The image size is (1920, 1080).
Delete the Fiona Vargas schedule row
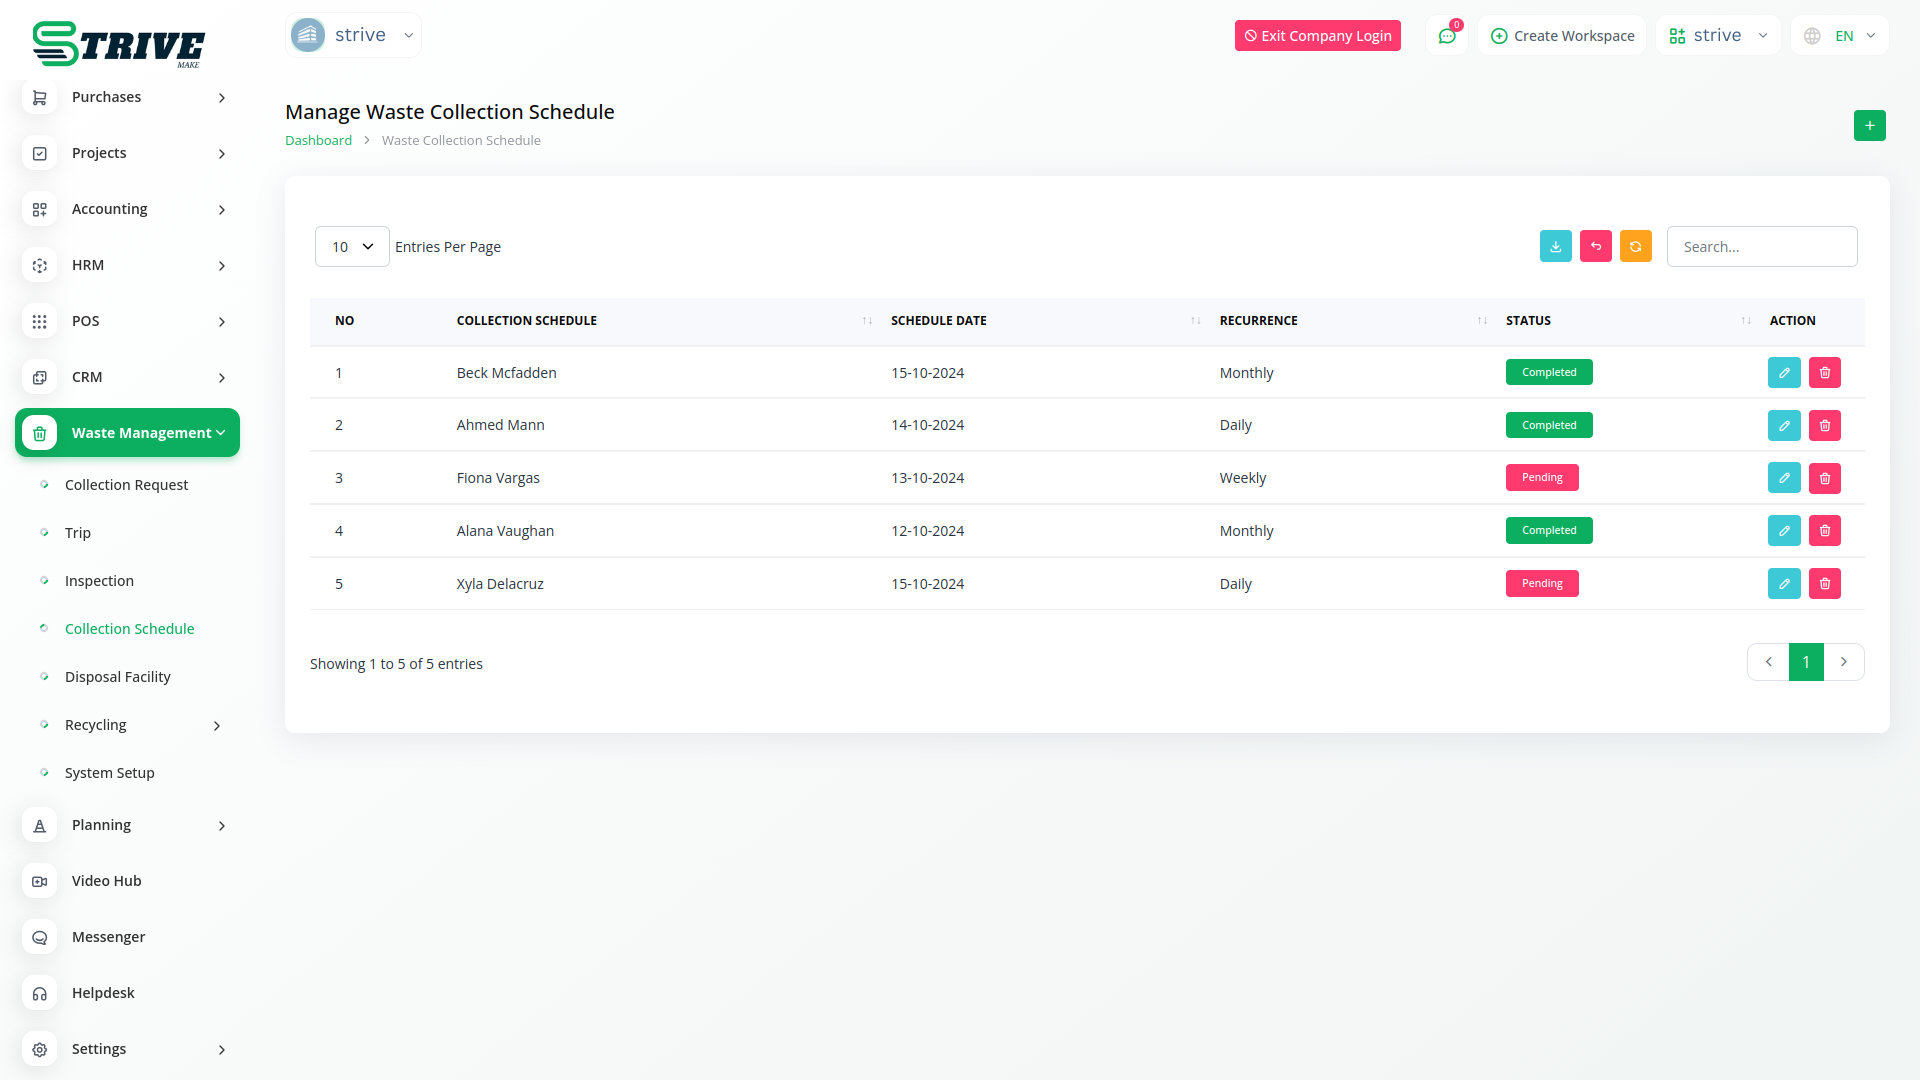[1824, 478]
